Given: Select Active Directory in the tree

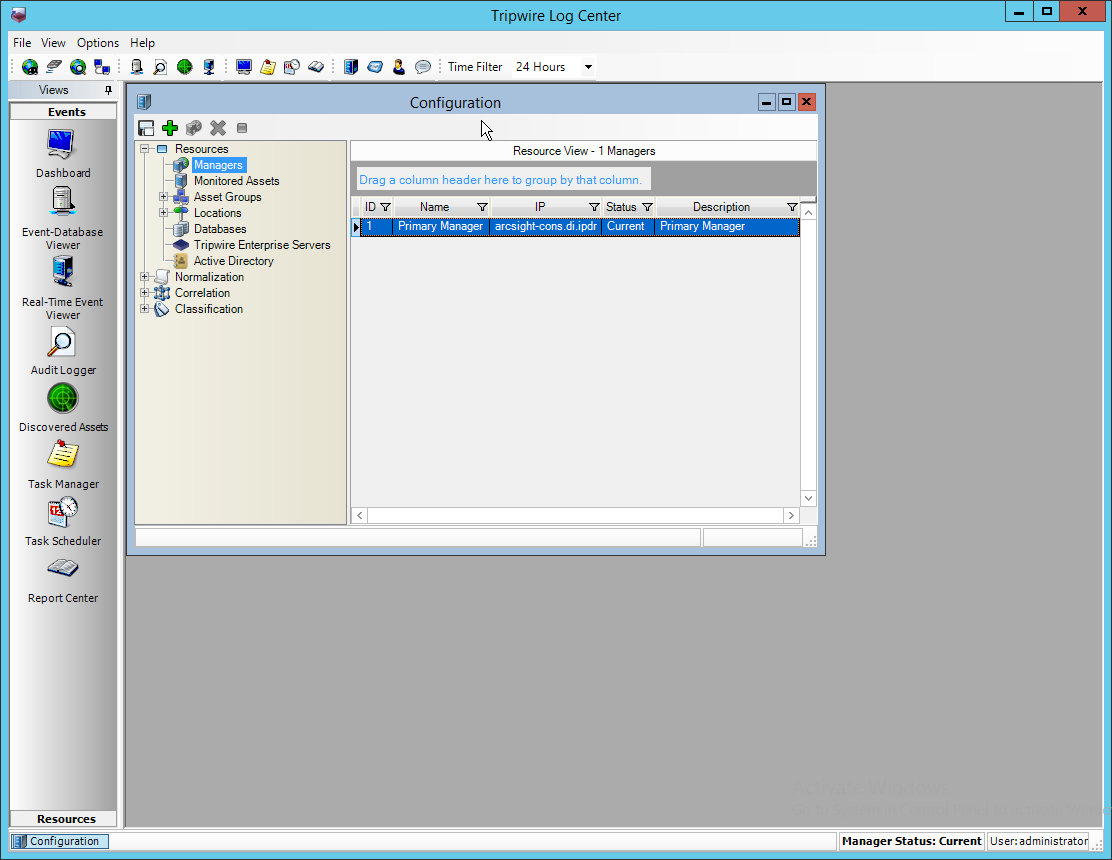Looking at the screenshot, I should coord(233,261).
